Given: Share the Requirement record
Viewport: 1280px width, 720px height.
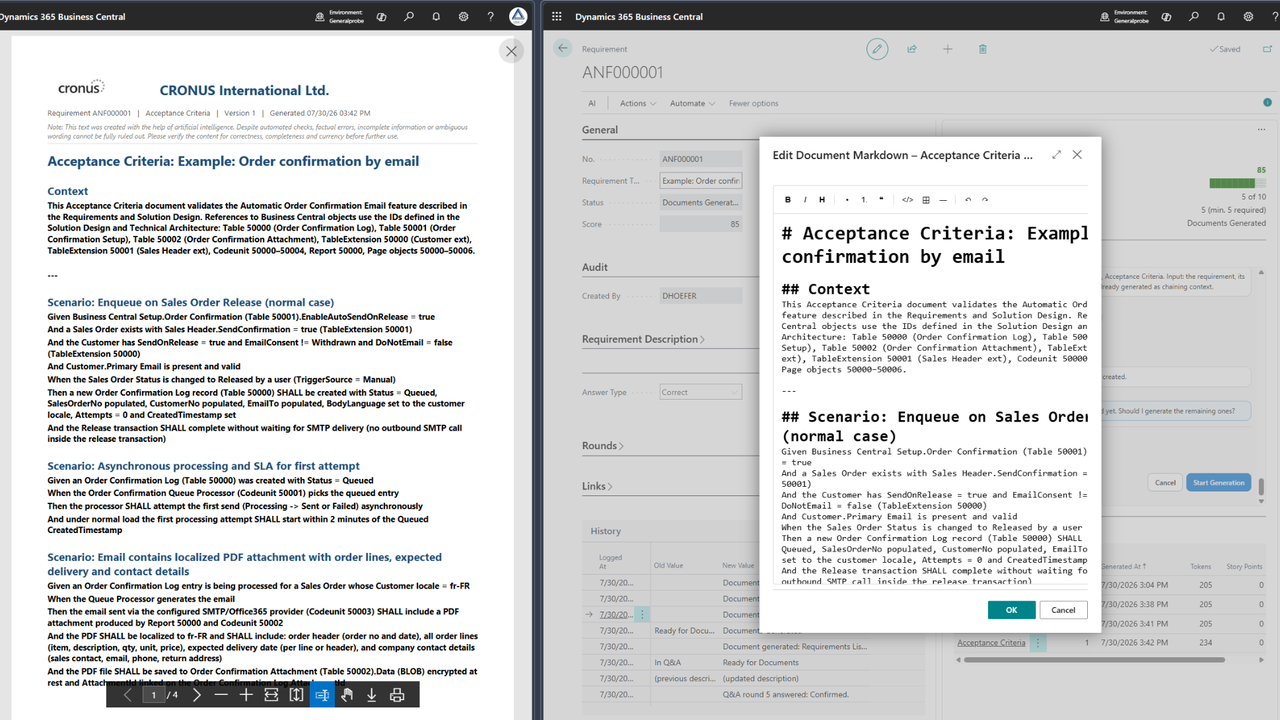Looking at the screenshot, I should 912,49.
